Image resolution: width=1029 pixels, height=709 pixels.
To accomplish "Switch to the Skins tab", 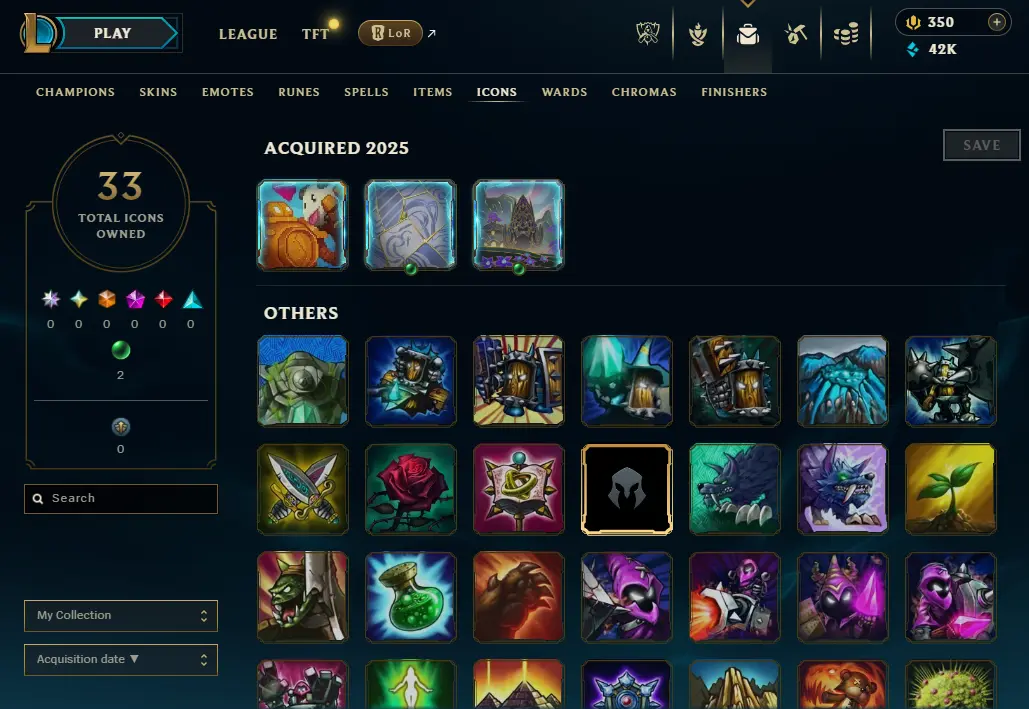I will click(x=158, y=92).
